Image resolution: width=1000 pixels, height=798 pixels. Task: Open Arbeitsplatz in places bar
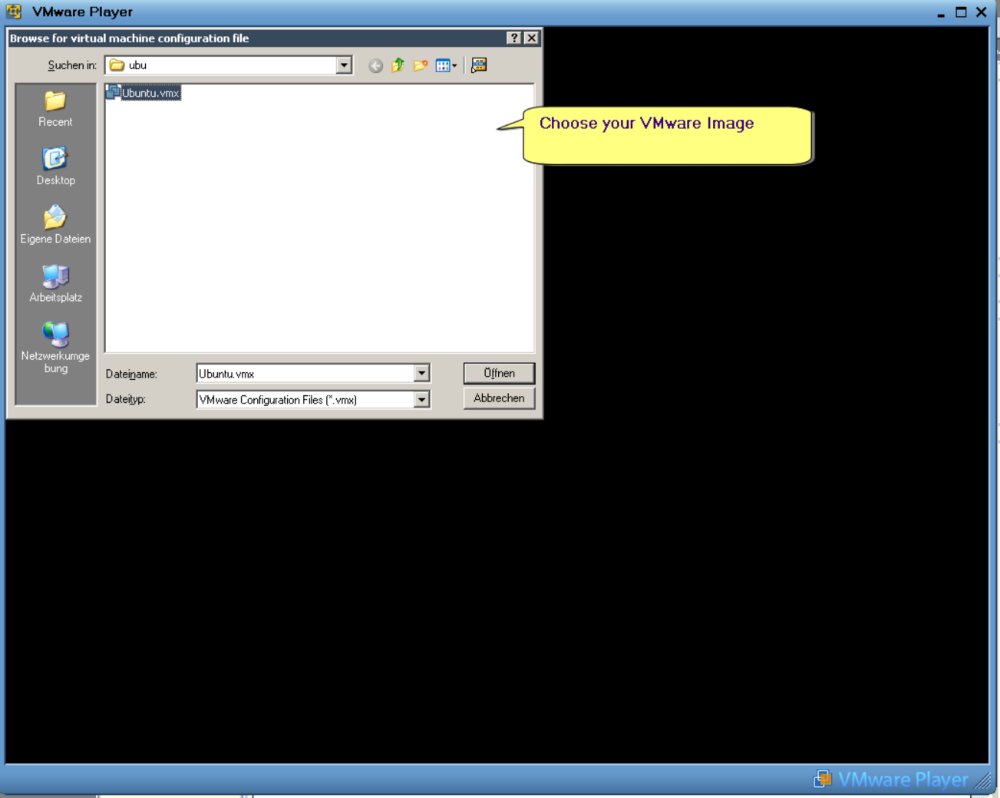[x=55, y=284]
